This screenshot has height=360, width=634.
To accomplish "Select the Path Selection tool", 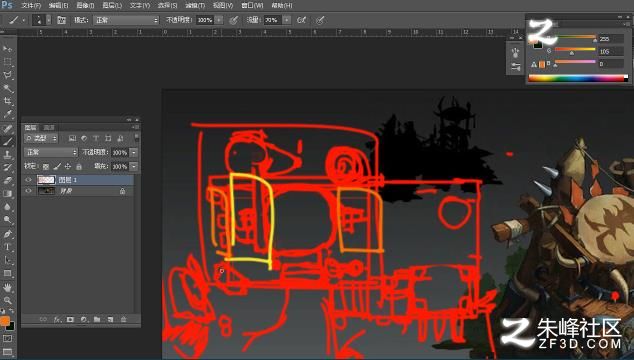I will click(7, 260).
